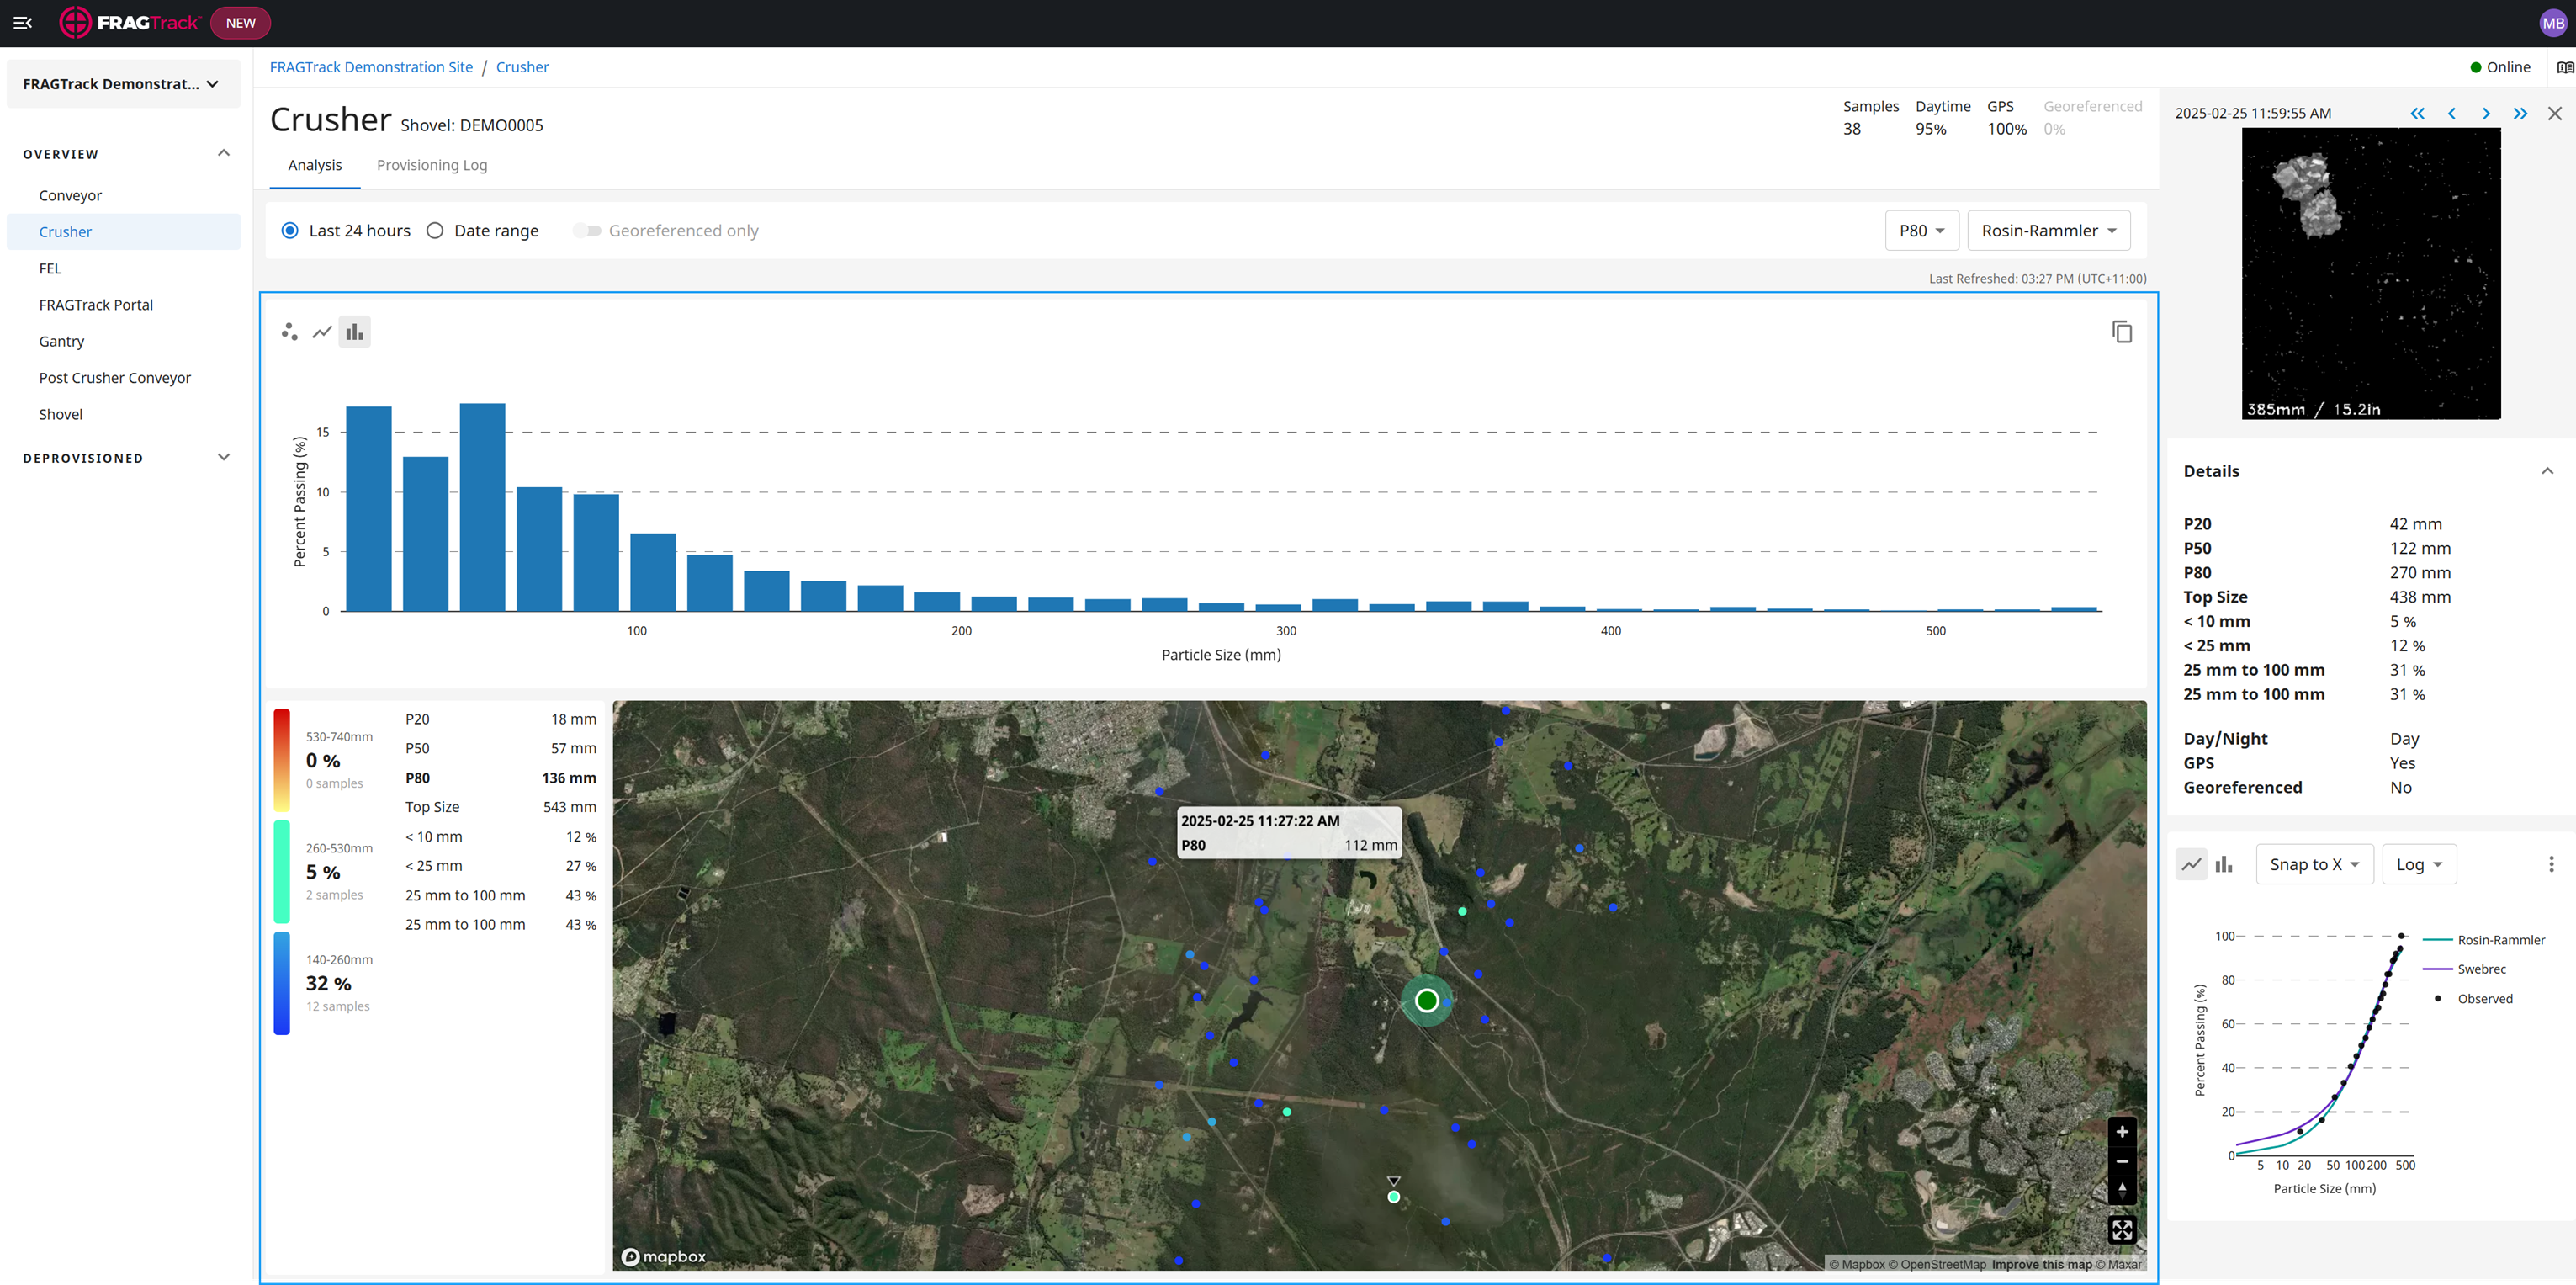The height and width of the screenshot is (1285, 2576).
Task: Open the Analysis tab
Action: [314, 165]
